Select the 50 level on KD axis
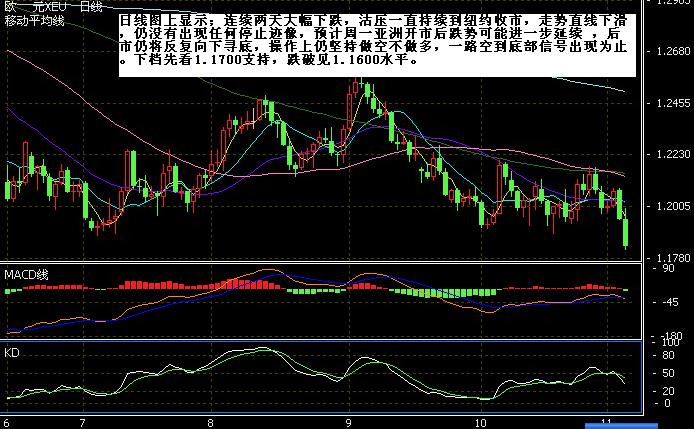Viewport: 694px width, 429px height. pyautogui.click(x=668, y=373)
